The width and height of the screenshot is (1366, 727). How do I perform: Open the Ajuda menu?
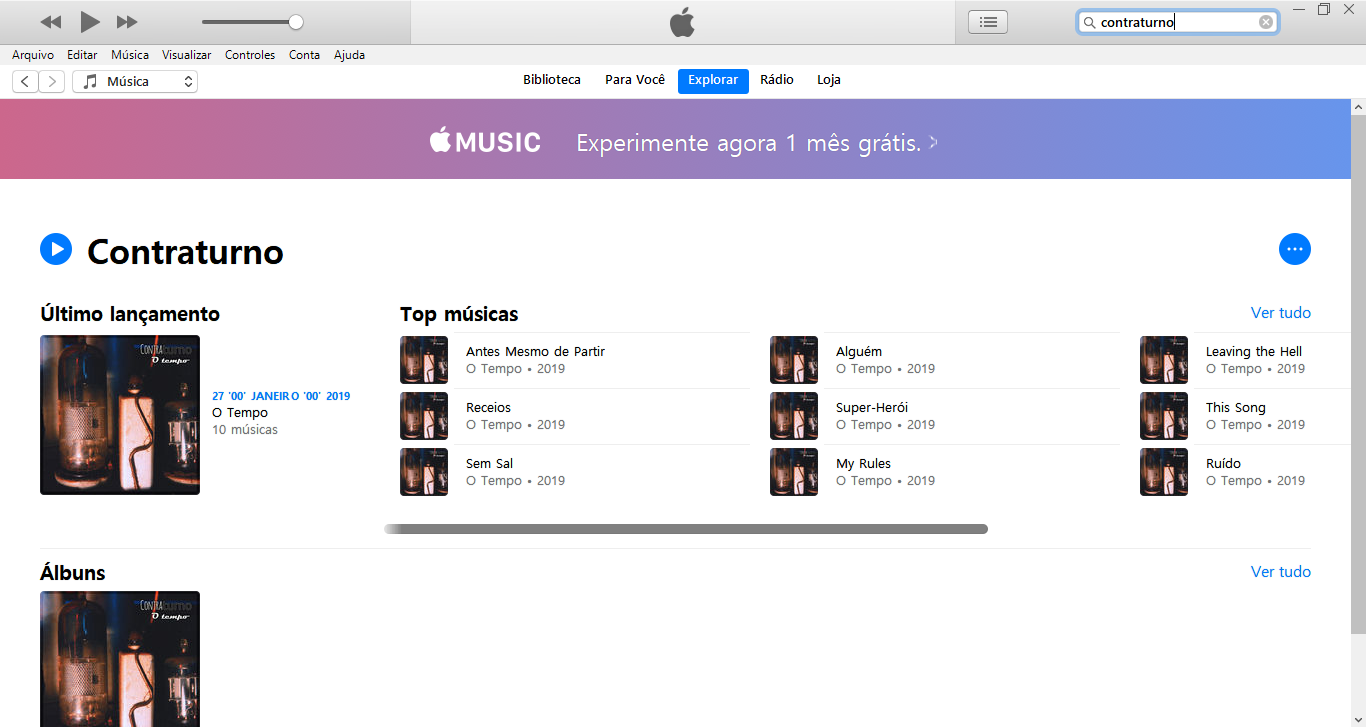click(349, 55)
